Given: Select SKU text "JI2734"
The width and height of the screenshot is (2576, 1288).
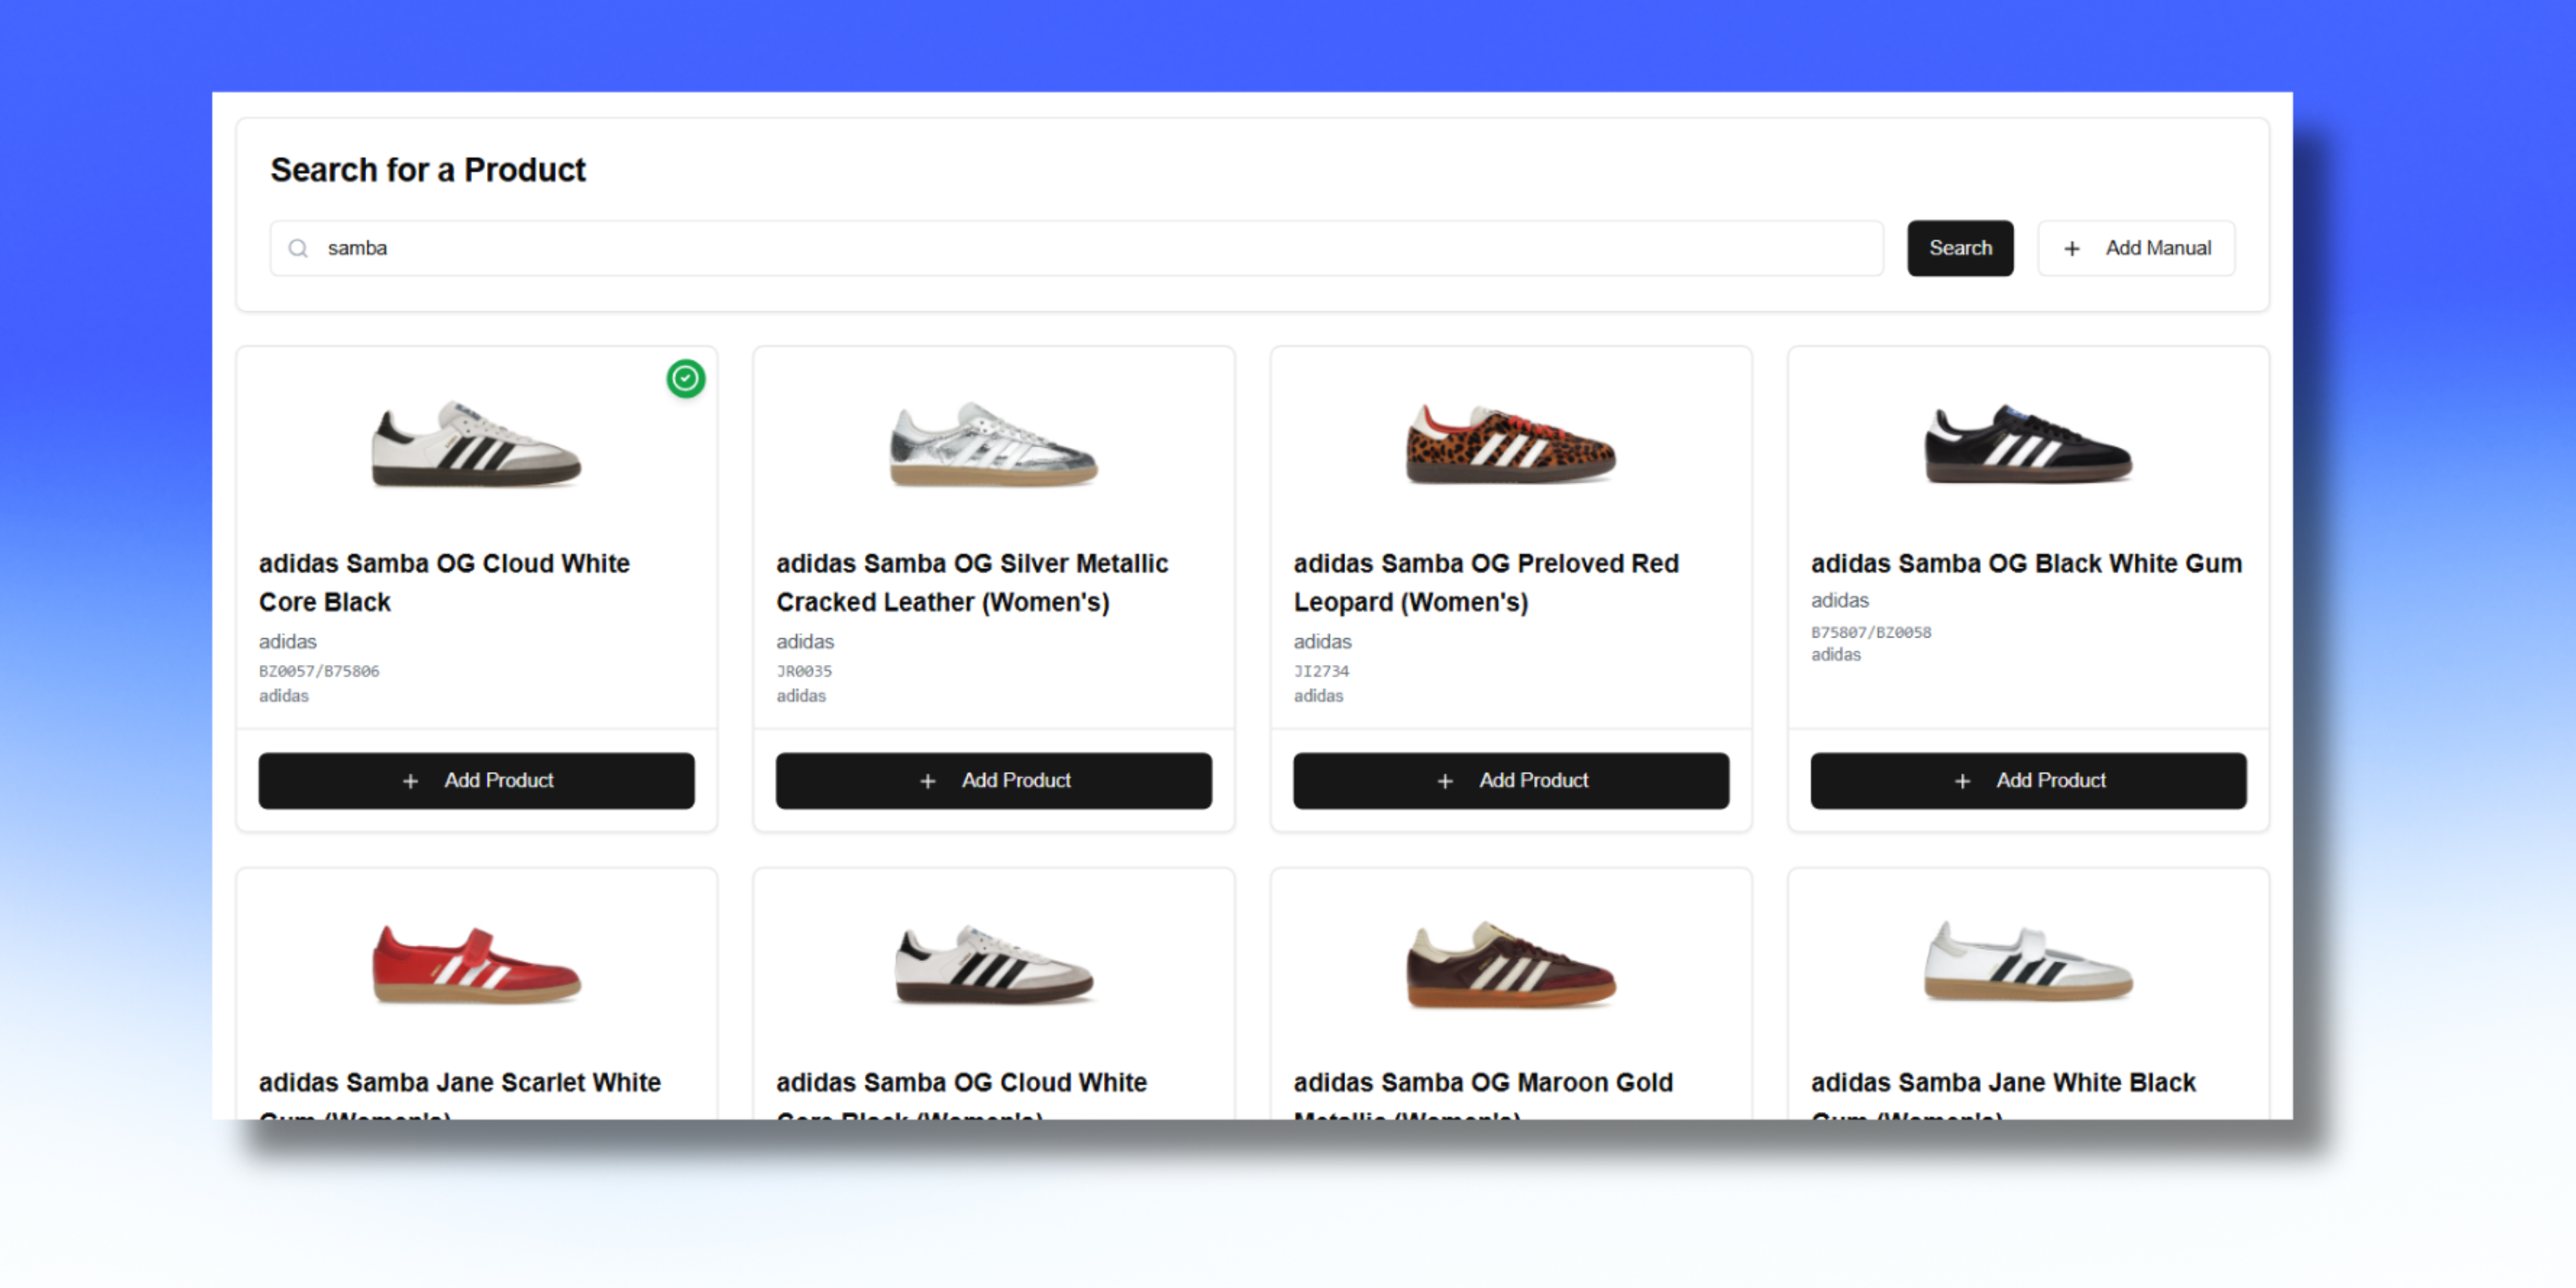Looking at the screenshot, I should (x=1321, y=671).
